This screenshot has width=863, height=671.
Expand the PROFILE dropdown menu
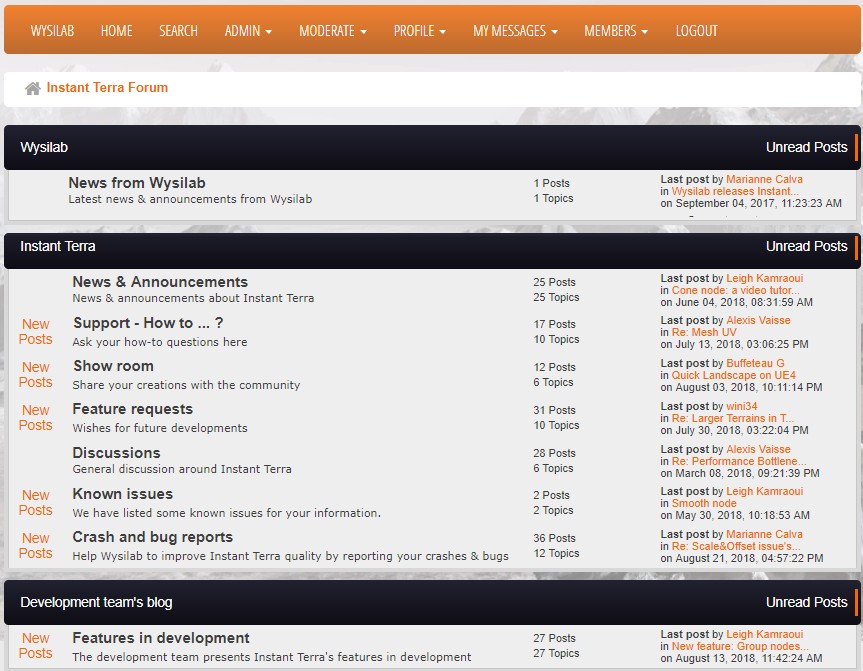[x=420, y=31]
